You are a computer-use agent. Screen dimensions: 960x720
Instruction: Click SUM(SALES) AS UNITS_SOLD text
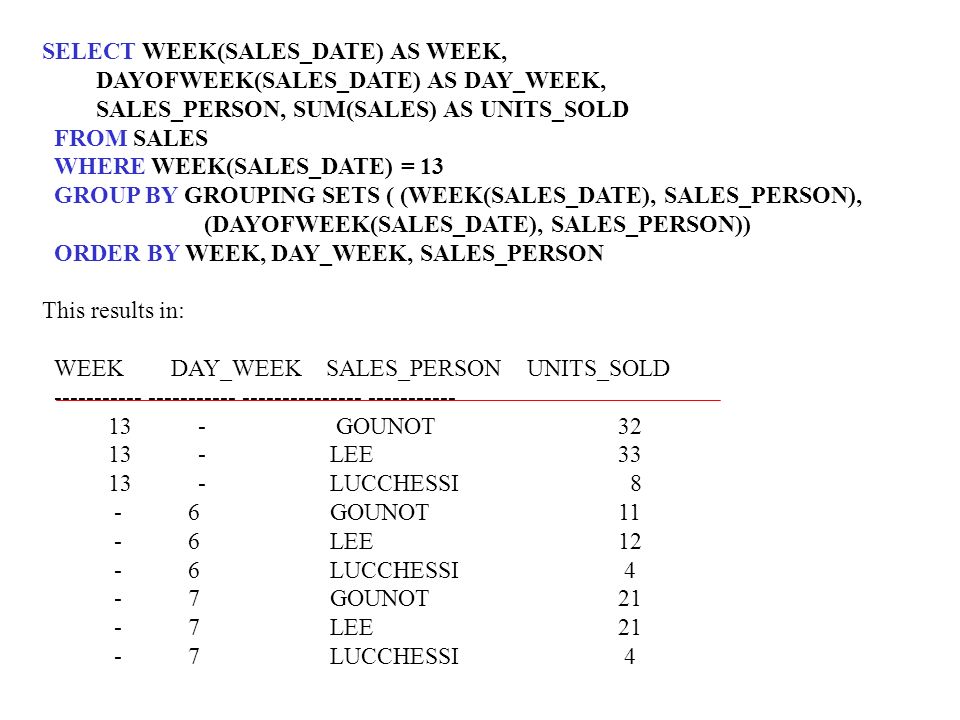pyautogui.click(x=461, y=110)
